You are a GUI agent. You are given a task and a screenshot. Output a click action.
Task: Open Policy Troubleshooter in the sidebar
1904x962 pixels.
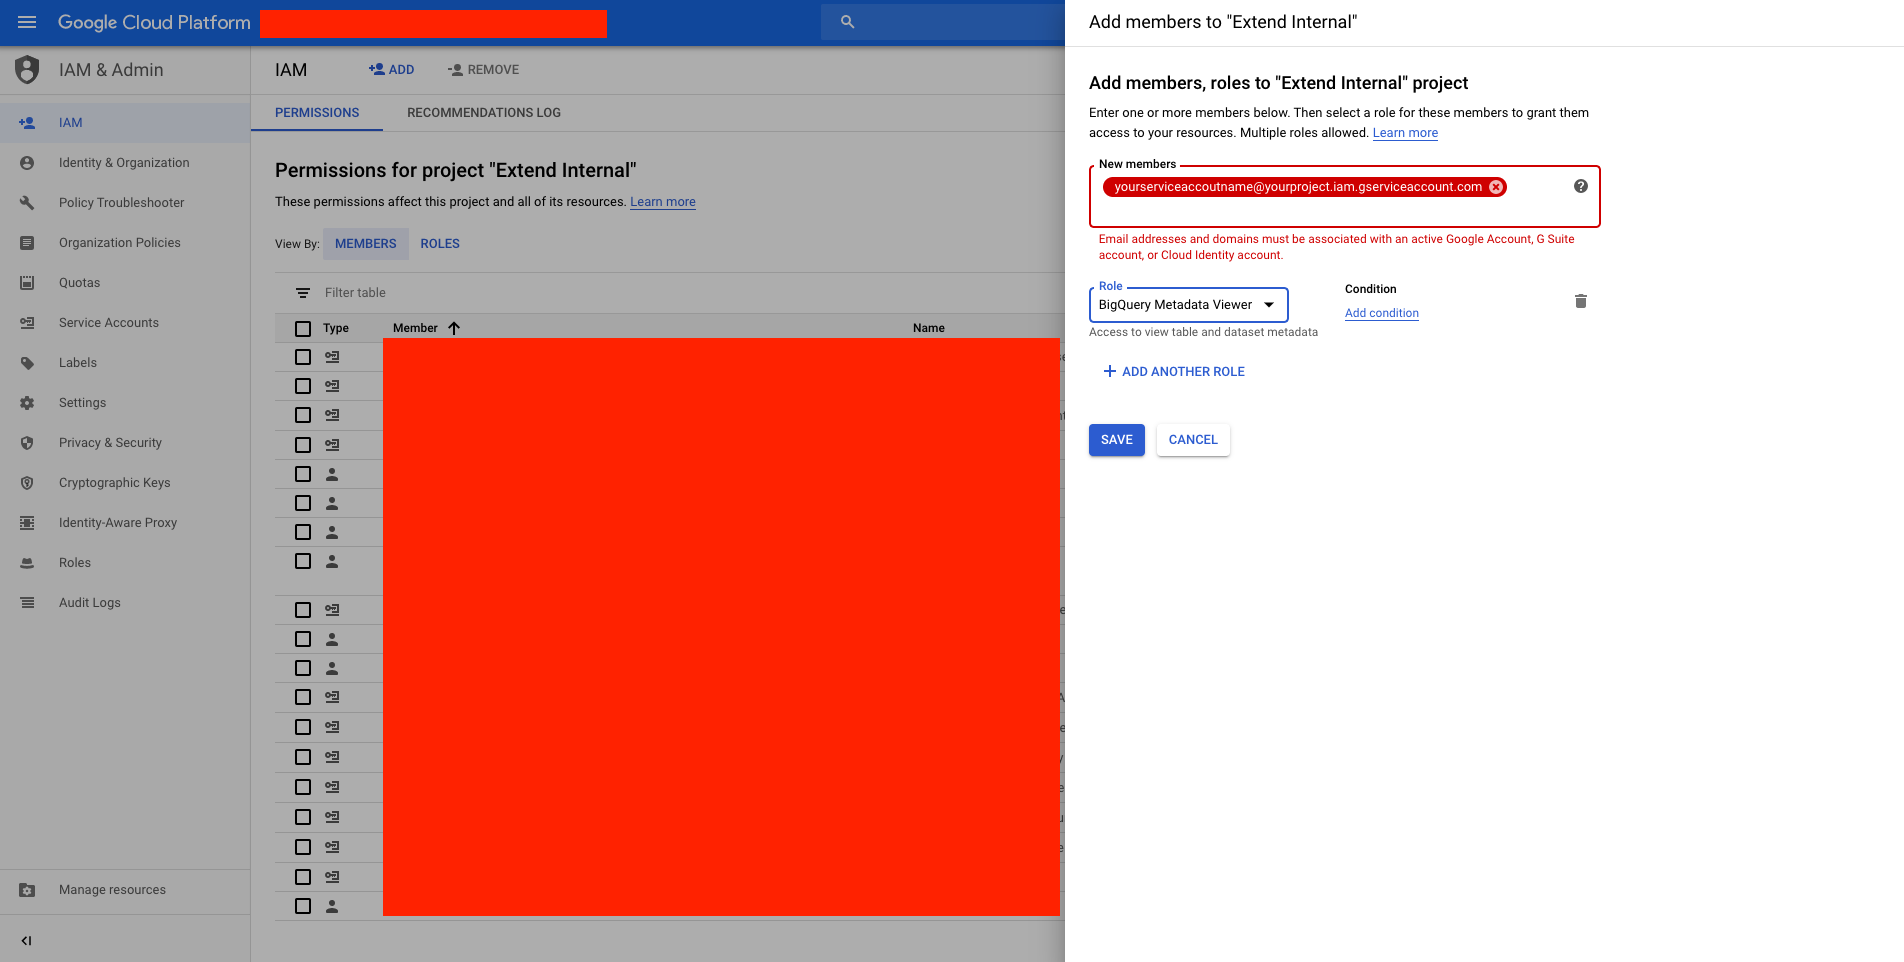[121, 203]
